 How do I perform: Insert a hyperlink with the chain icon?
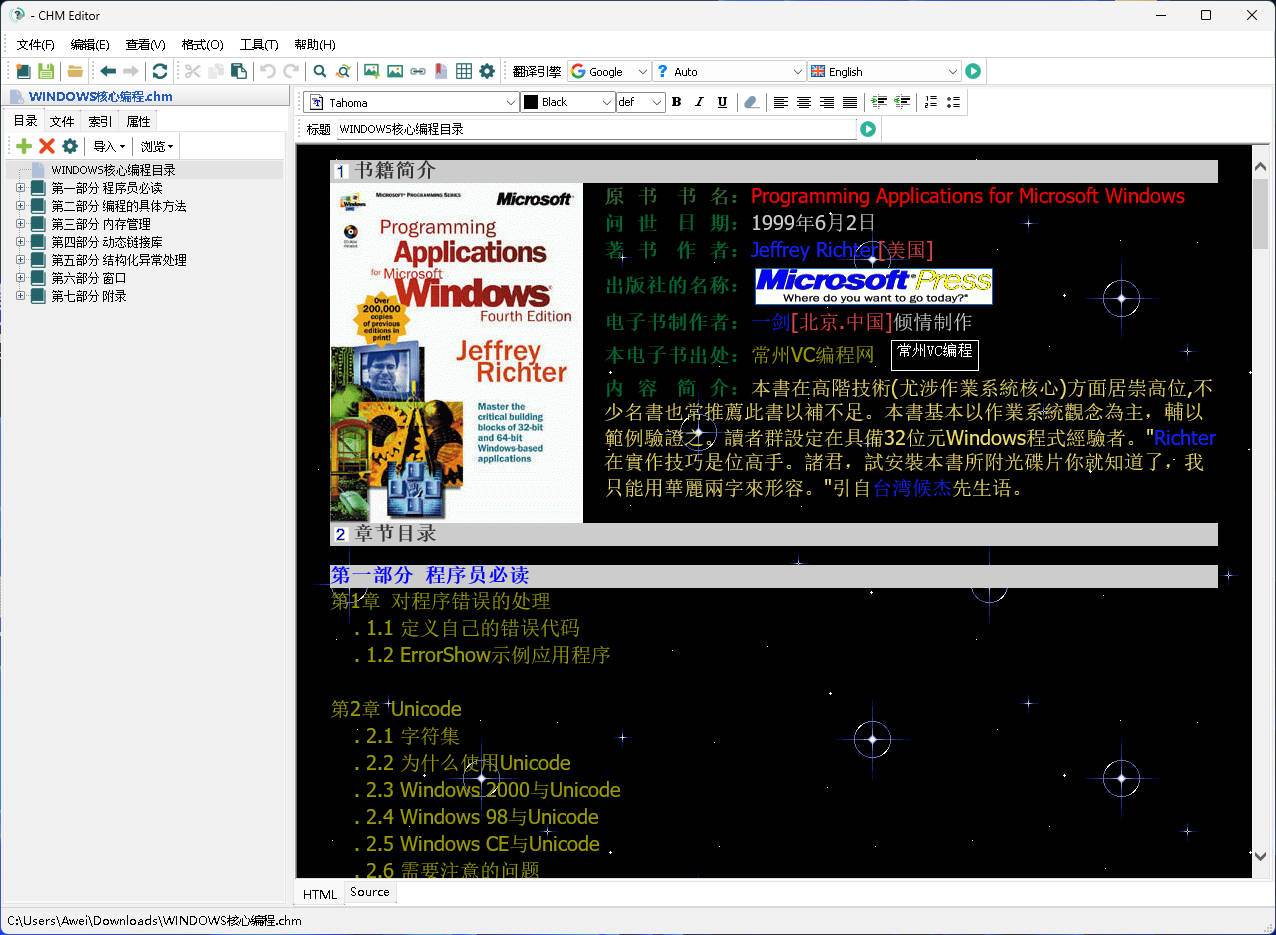click(x=418, y=71)
